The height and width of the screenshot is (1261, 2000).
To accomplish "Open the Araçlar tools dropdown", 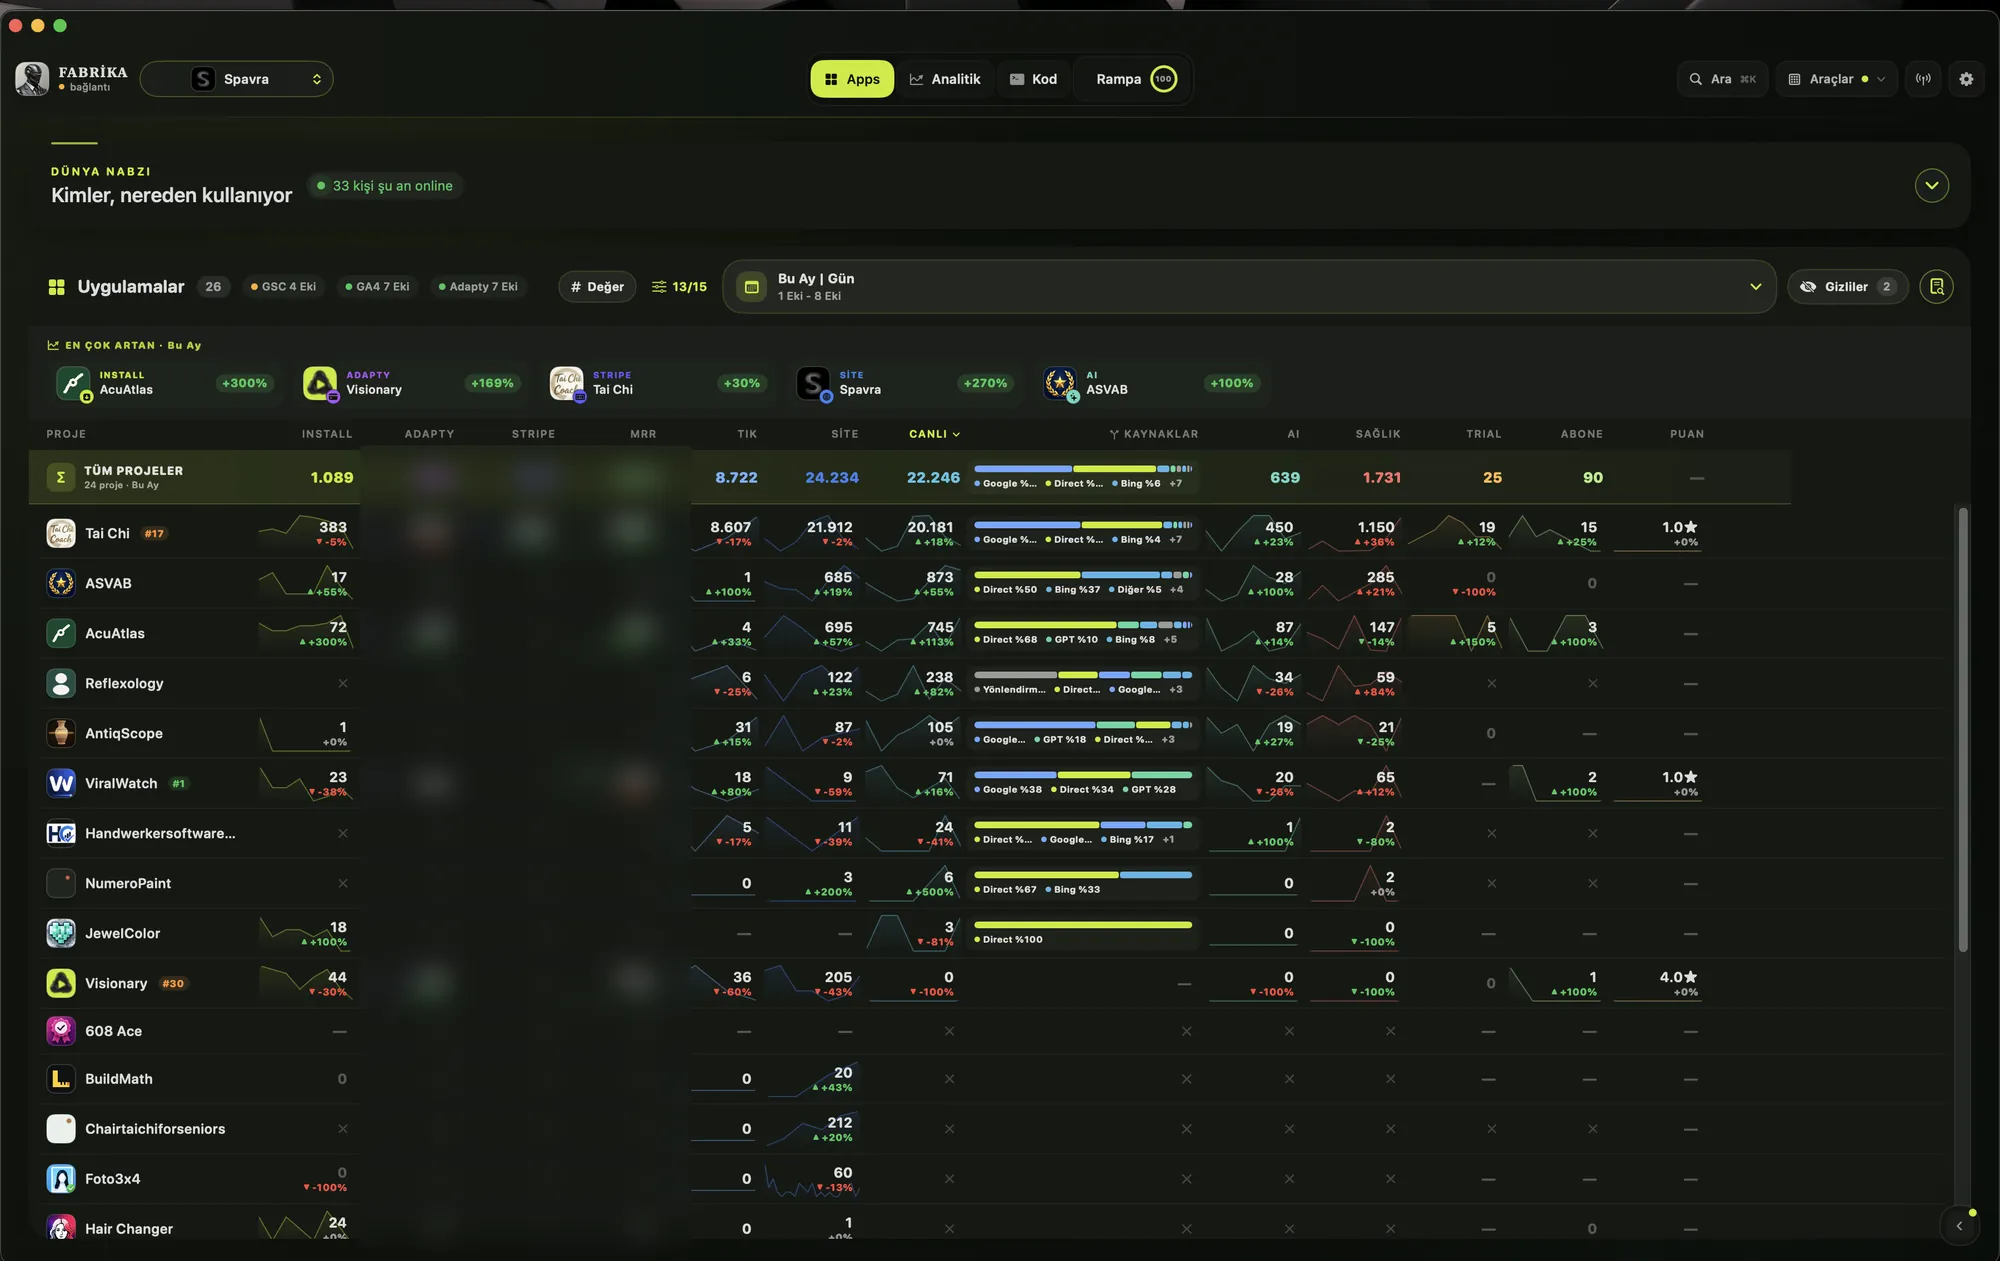I will pos(1837,79).
